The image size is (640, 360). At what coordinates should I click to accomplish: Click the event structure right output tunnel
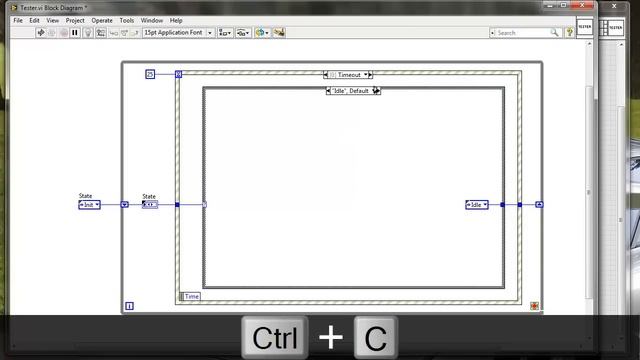click(x=520, y=205)
